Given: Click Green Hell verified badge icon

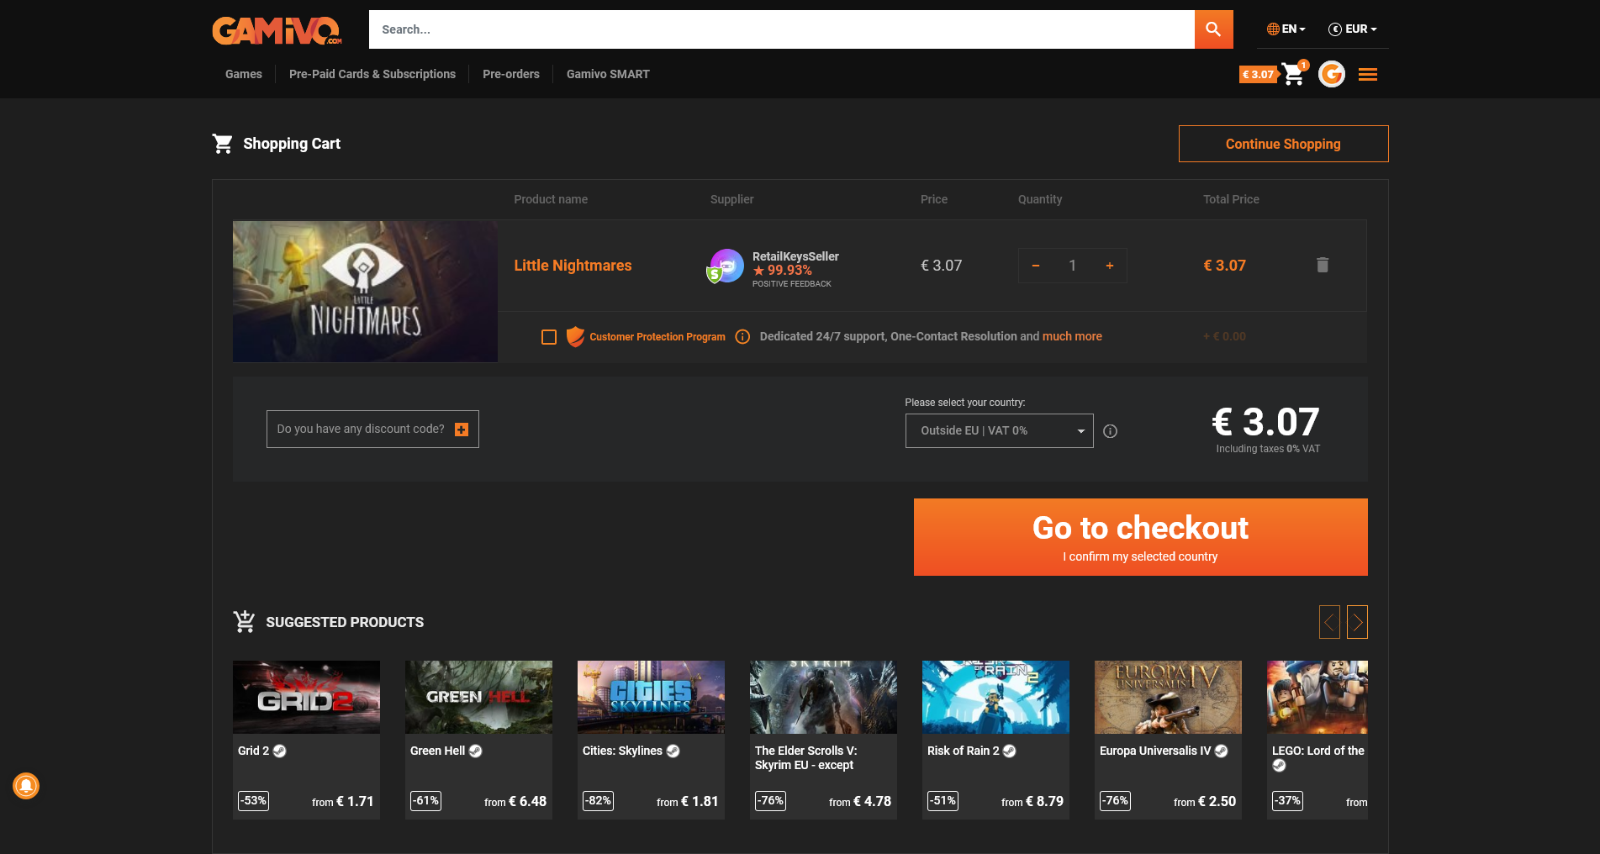Looking at the screenshot, I should (x=475, y=751).
